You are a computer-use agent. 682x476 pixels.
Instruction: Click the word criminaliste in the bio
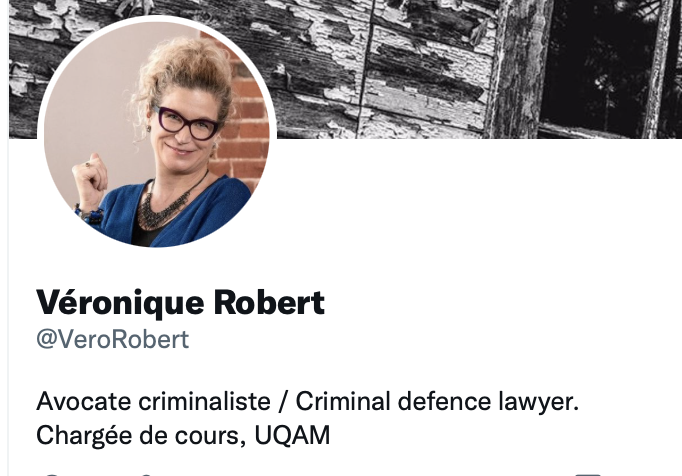click(x=204, y=401)
